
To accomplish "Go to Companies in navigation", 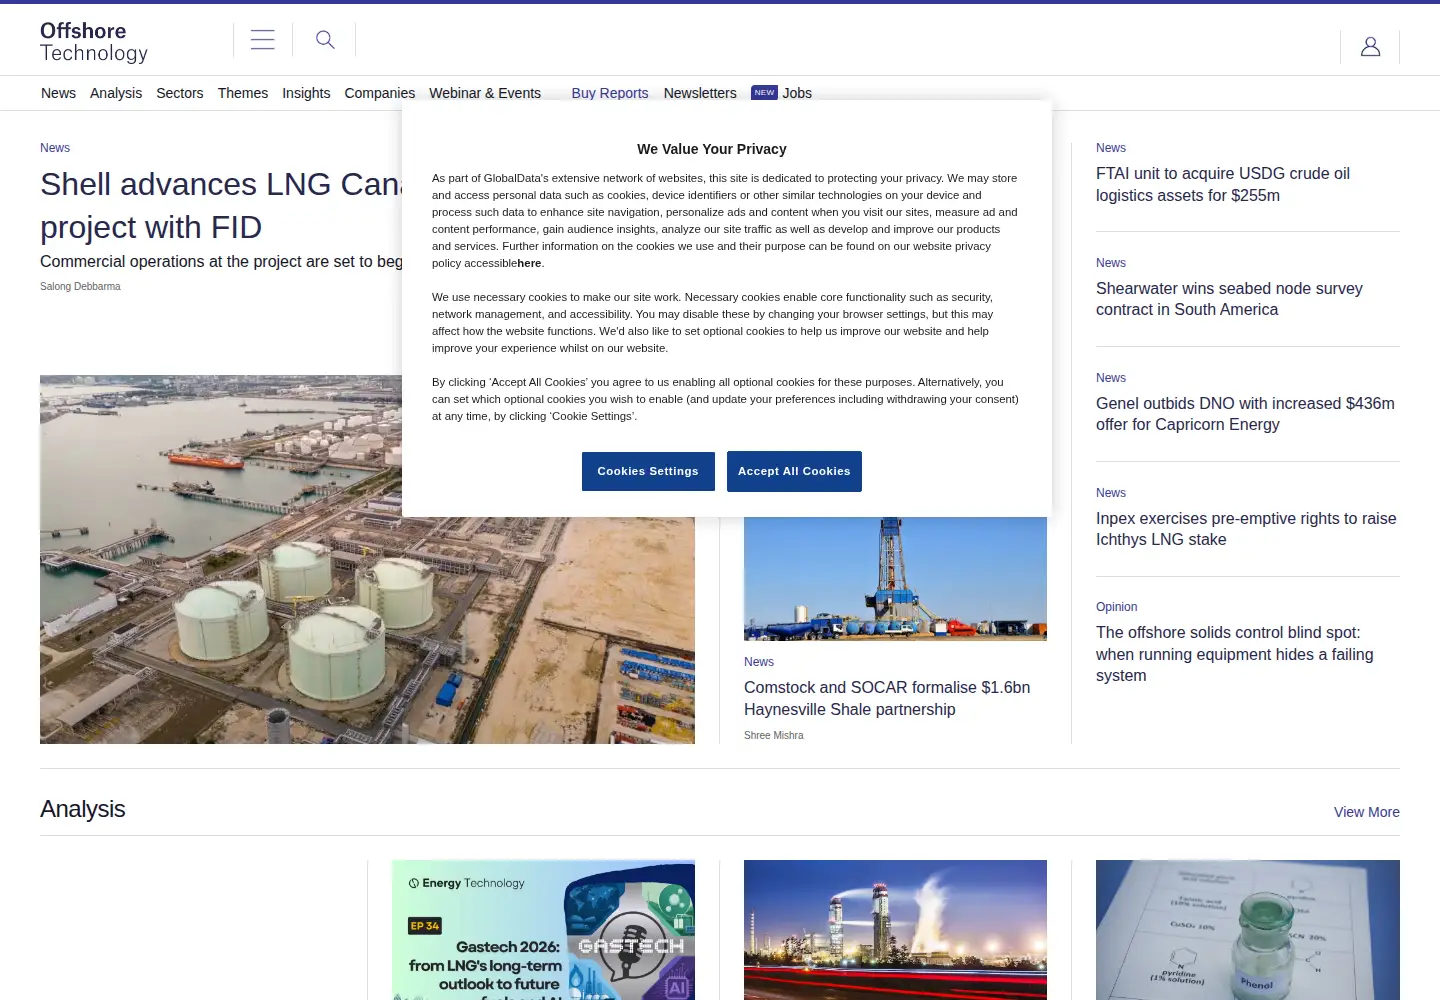I will [380, 93].
